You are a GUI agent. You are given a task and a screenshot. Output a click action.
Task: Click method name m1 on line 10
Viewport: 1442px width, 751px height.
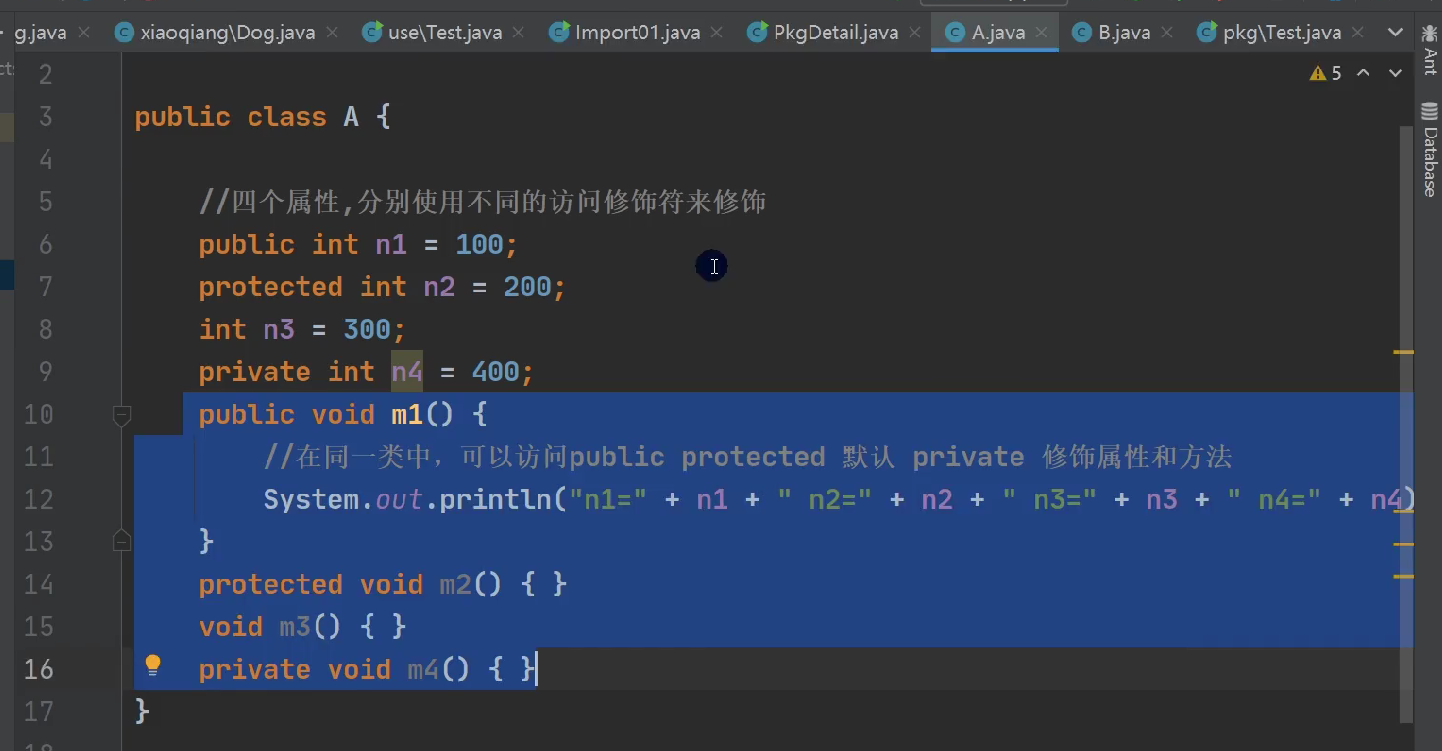point(407,414)
